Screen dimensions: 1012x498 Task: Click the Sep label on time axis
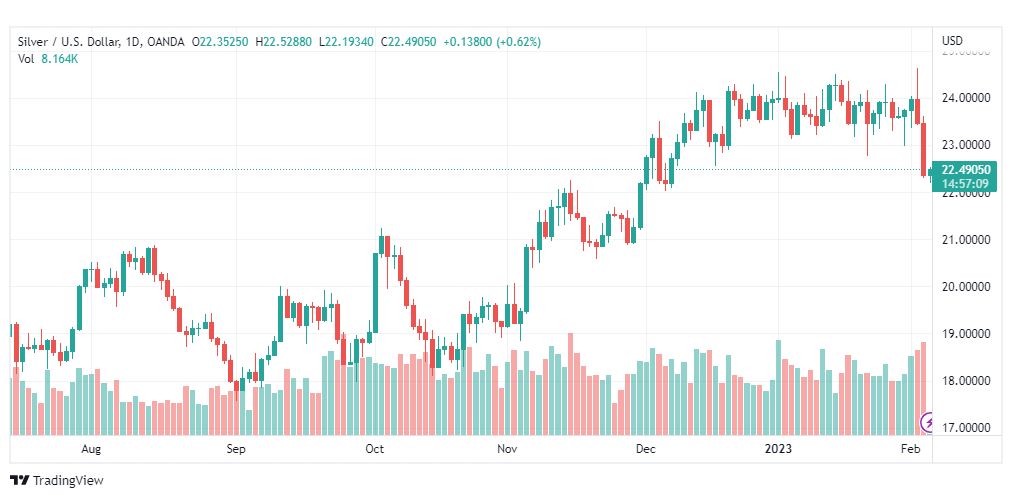236,449
